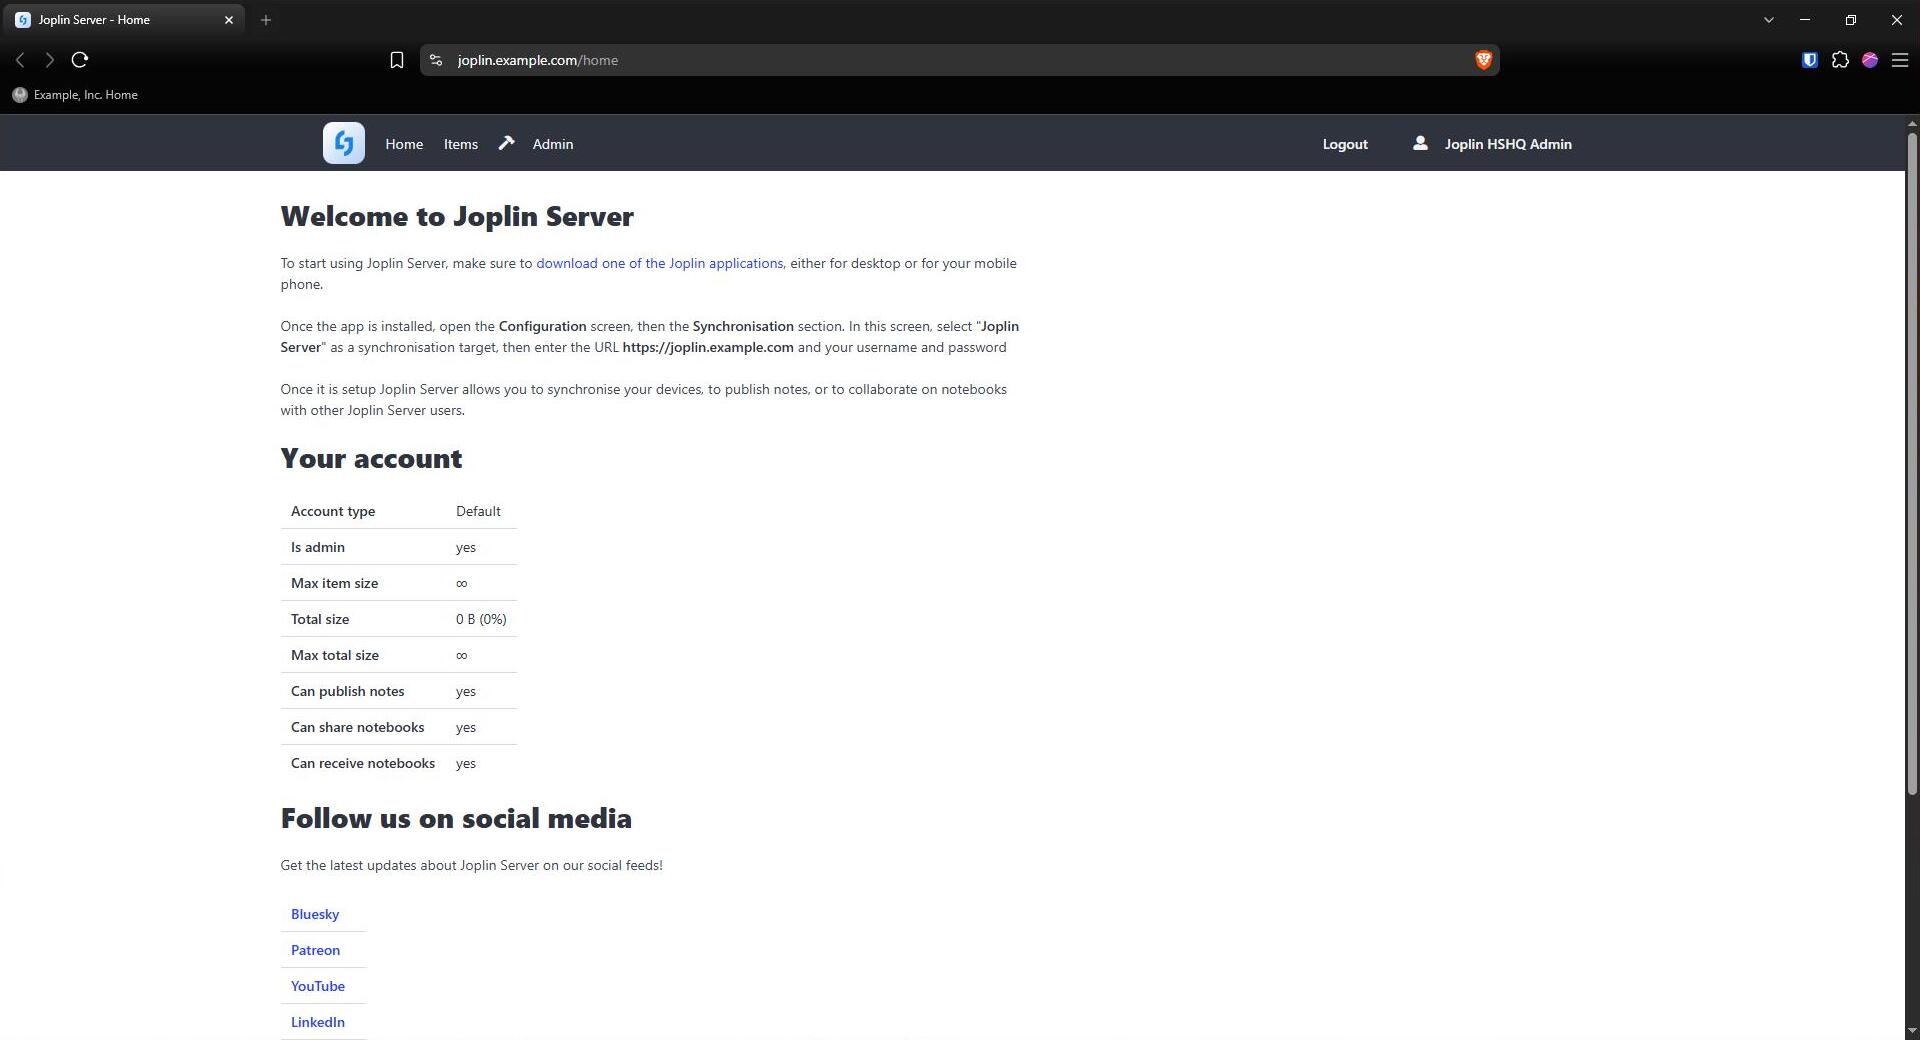Click the bold 'Configuration' word
This screenshot has width=1920, height=1040.
pos(542,326)
